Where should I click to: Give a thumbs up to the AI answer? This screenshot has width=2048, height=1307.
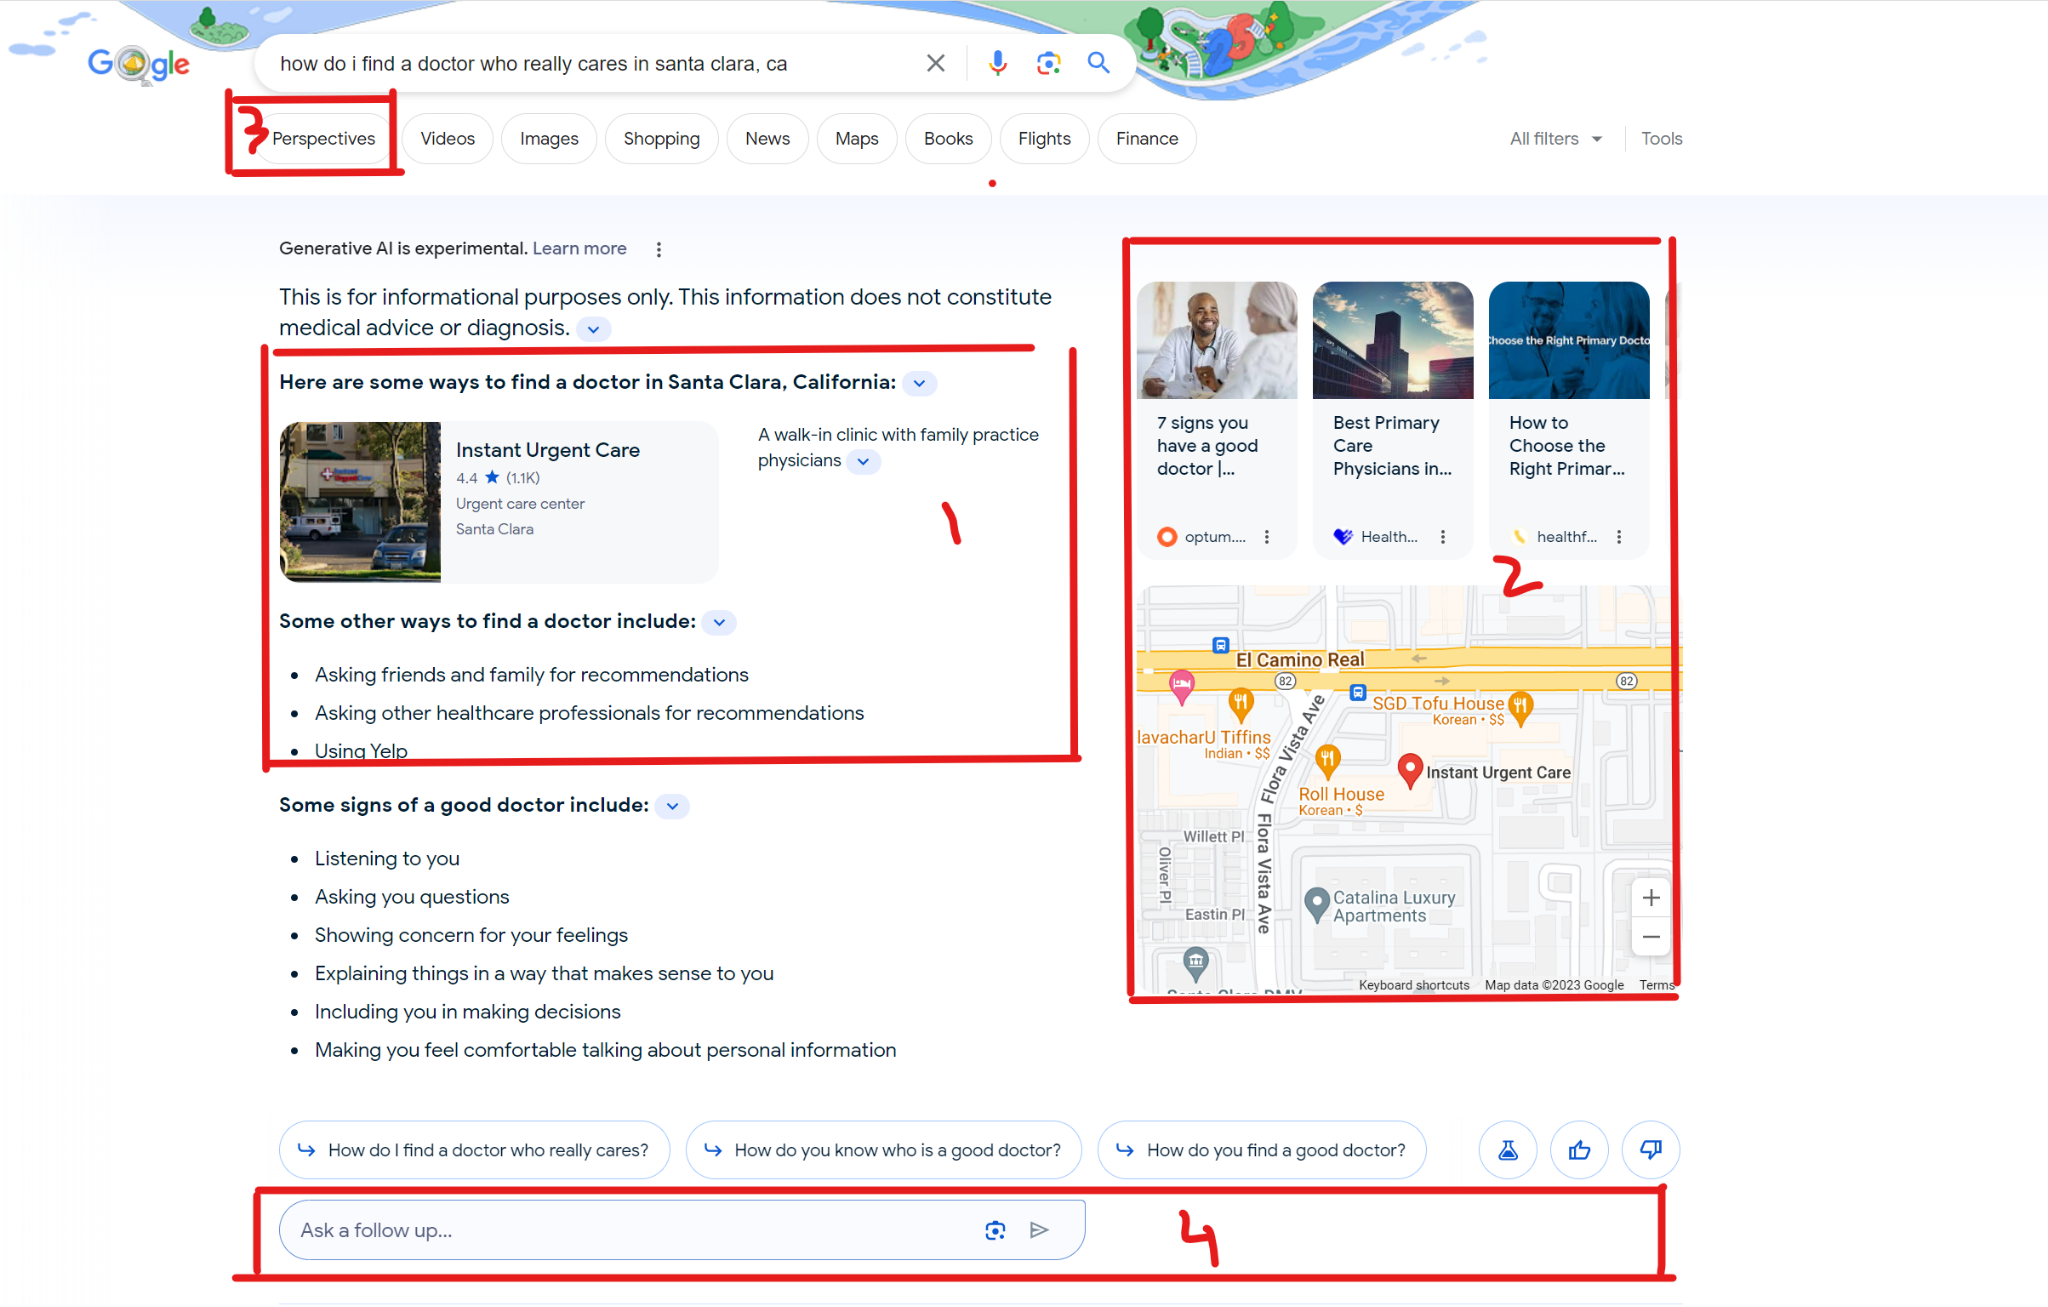click(1579, 1150)
